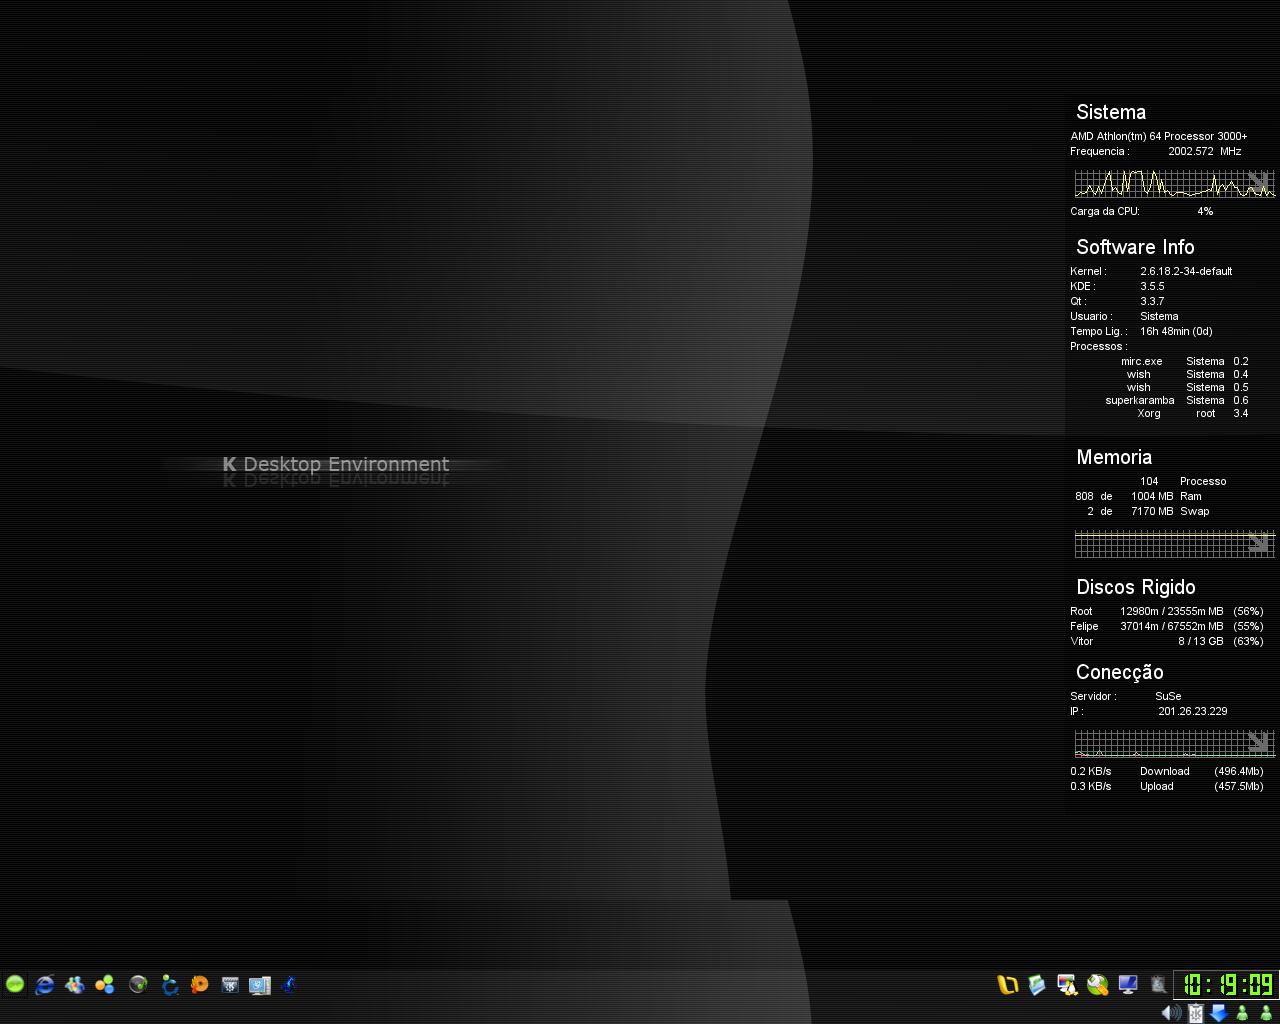
Task: Open the green SUSE start menu button
Action: coord(15,985)
